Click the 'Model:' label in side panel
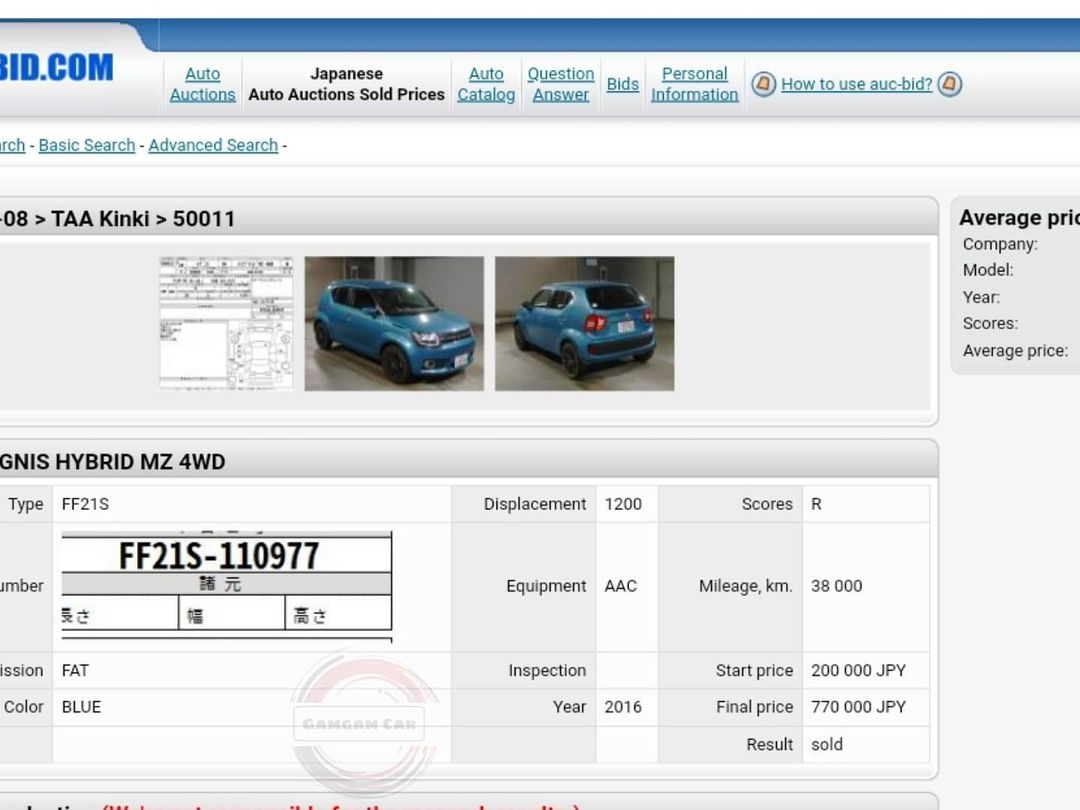Image resolution: width=1080 pixels, height=810 pixels. click(988, 270)
